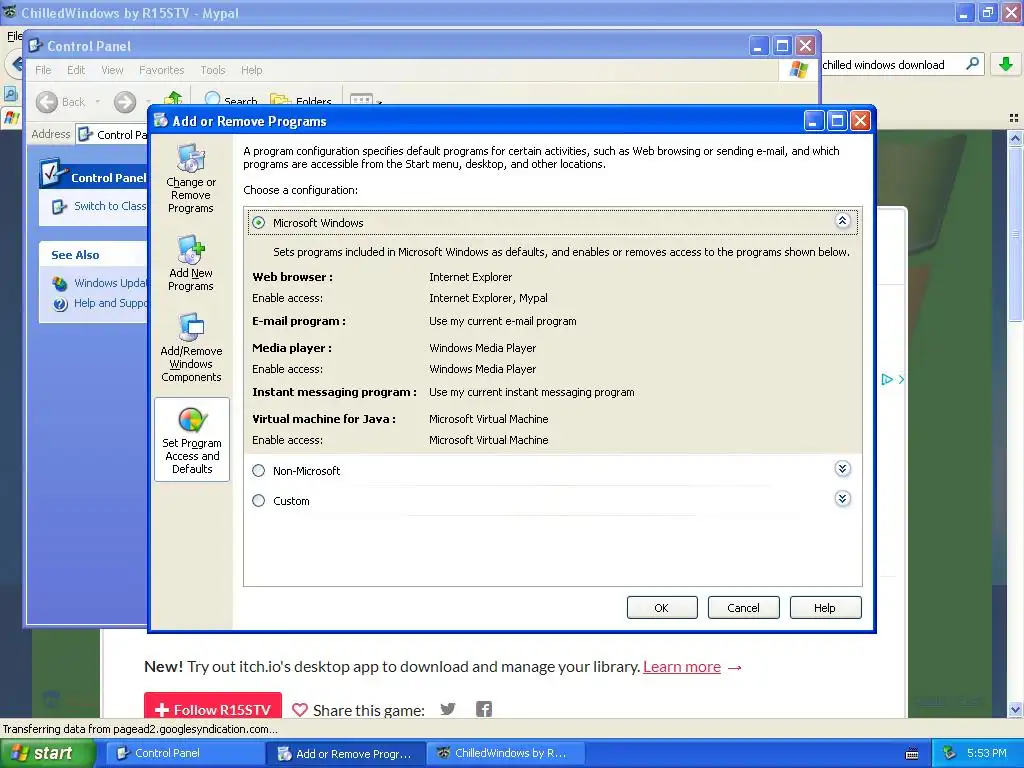Collapse the Microsoft Windows configuration details

[842, 221]
